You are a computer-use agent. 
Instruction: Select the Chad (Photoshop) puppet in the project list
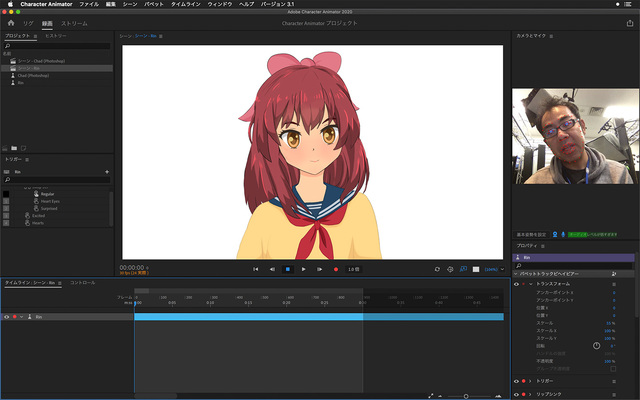32,75
